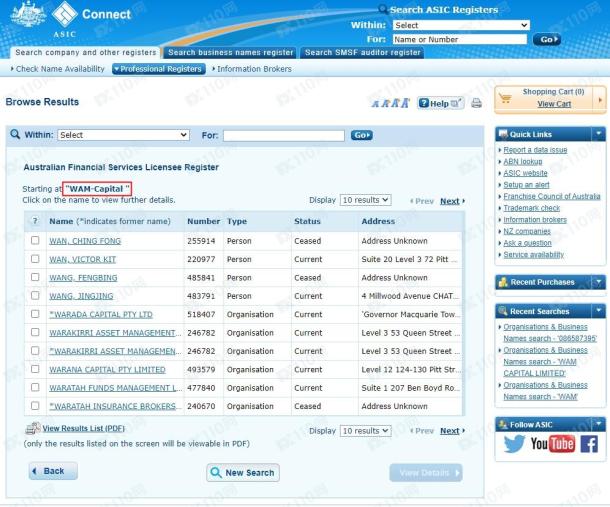Click View Details button
Image resolution: width=610 pixels, height=507 pixels.
[426, 473]
